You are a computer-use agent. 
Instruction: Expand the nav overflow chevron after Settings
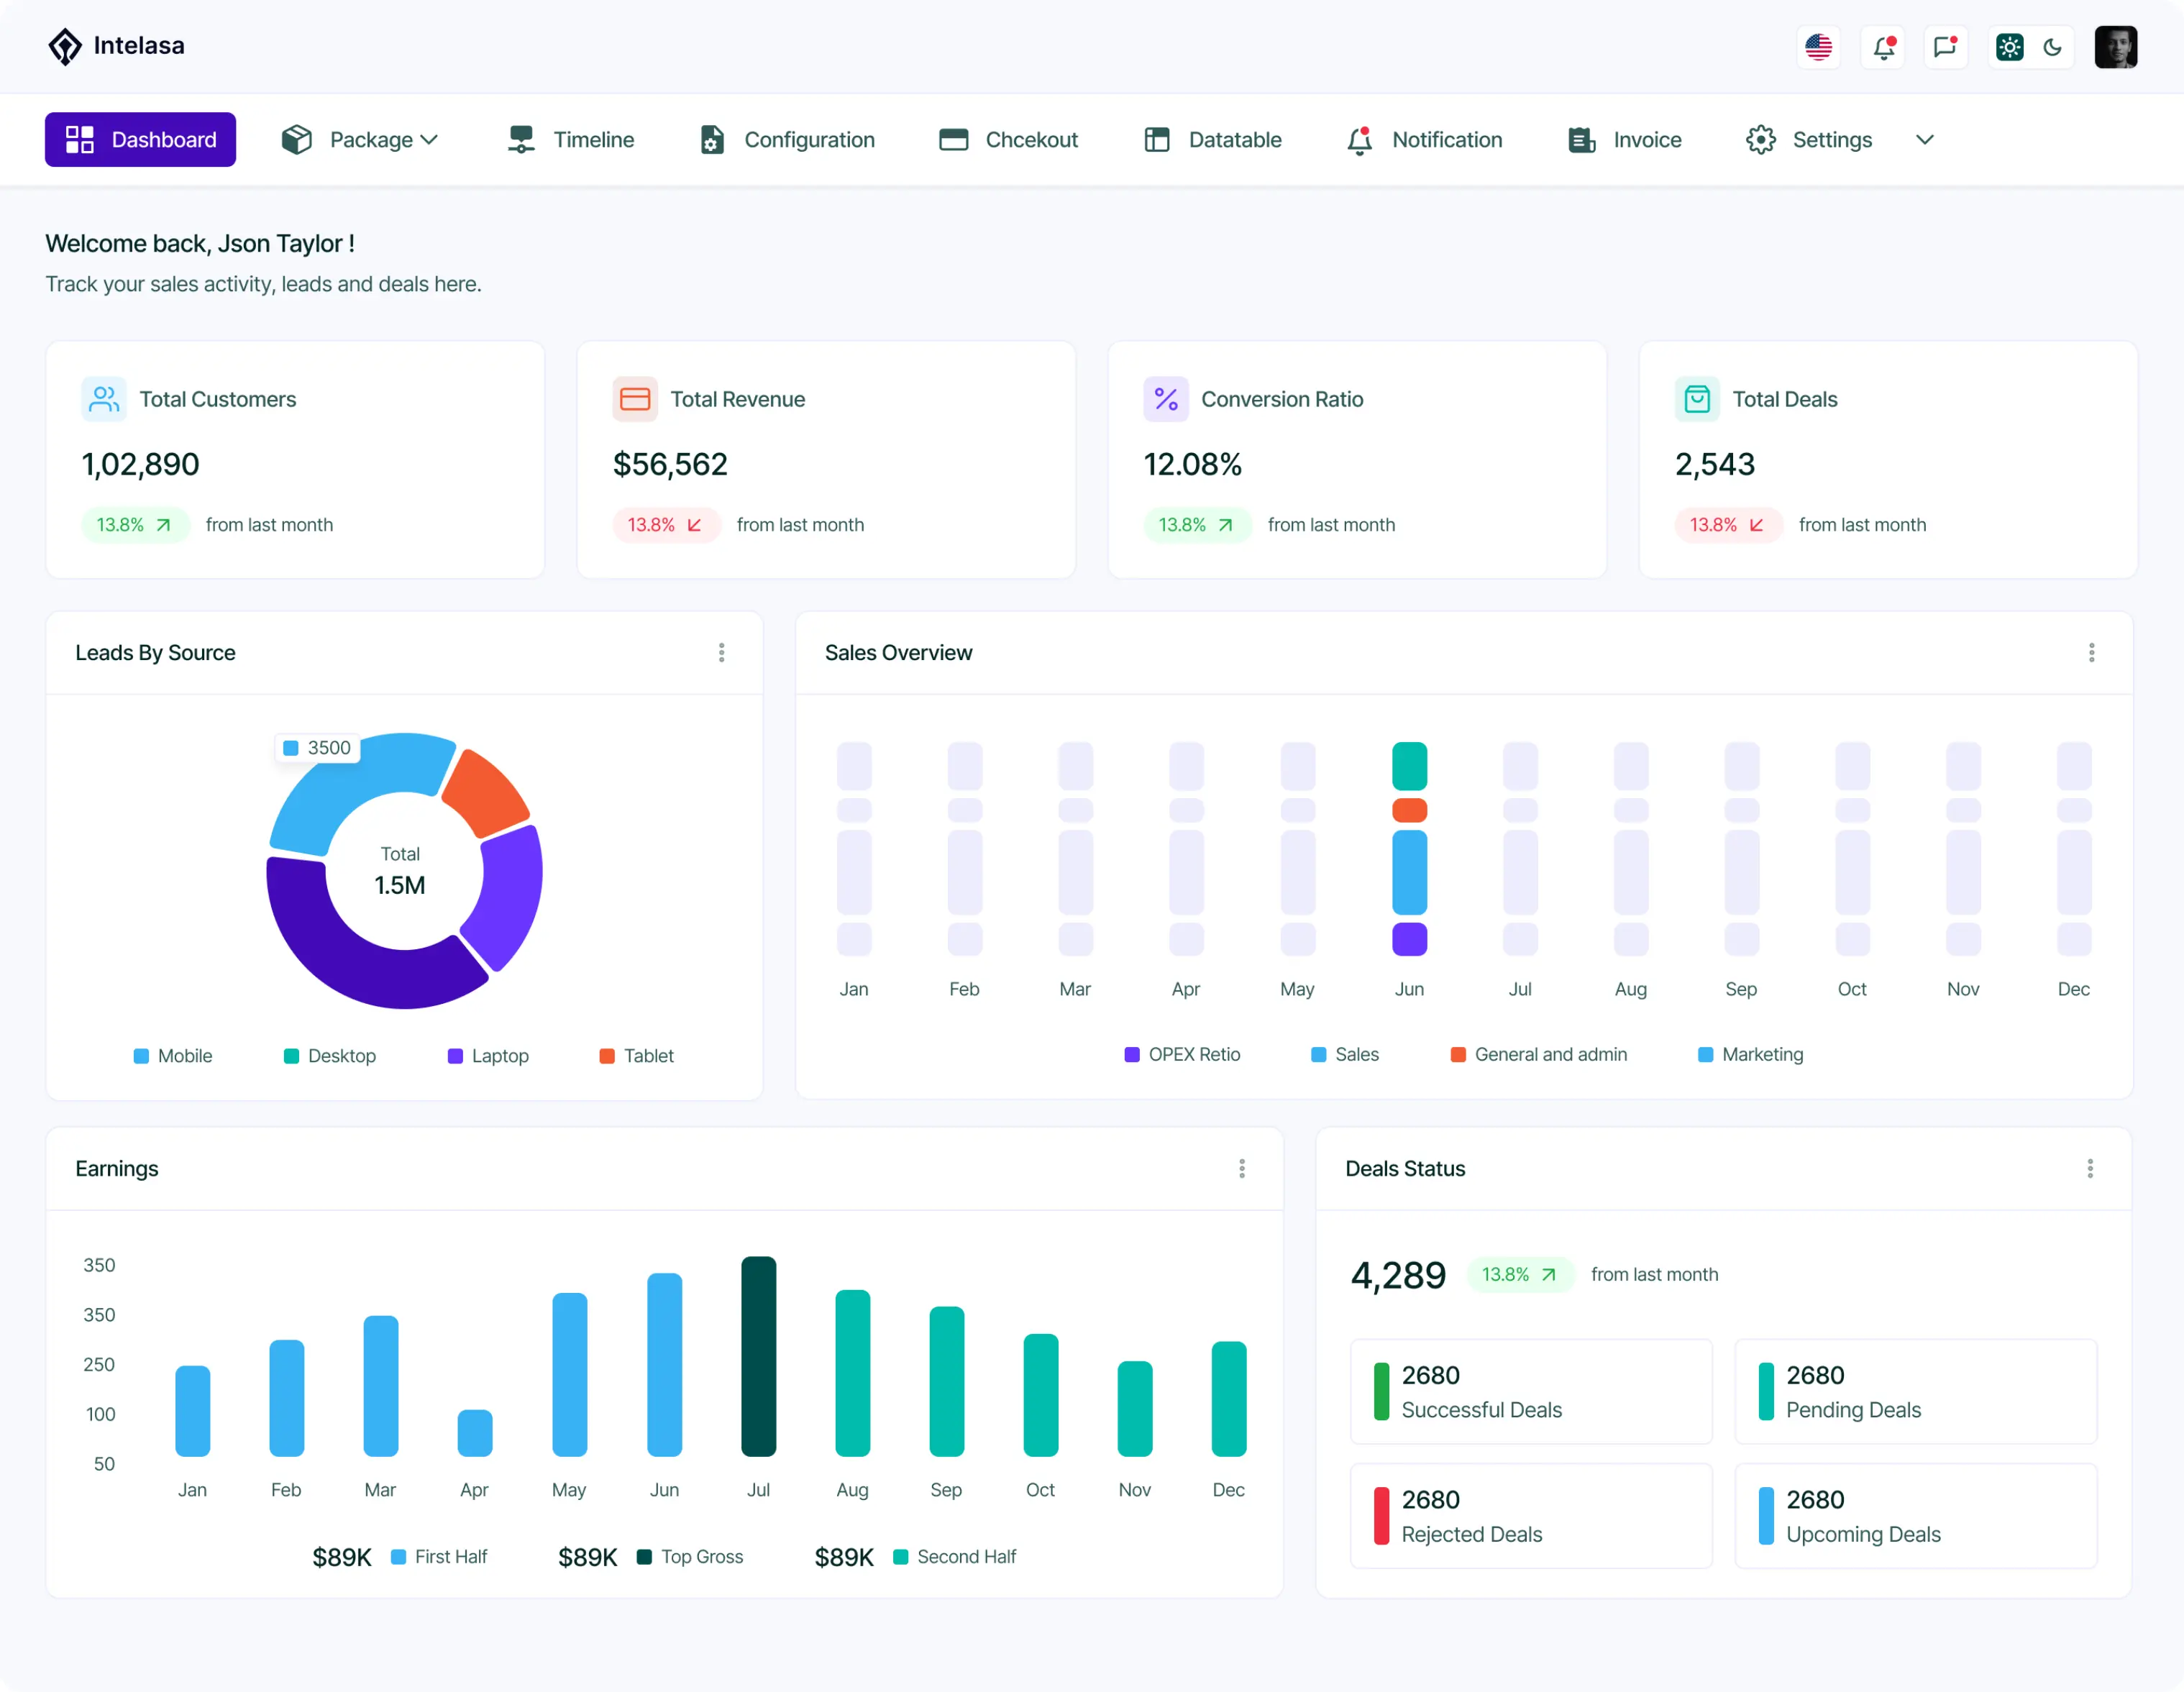(1924, 140)
